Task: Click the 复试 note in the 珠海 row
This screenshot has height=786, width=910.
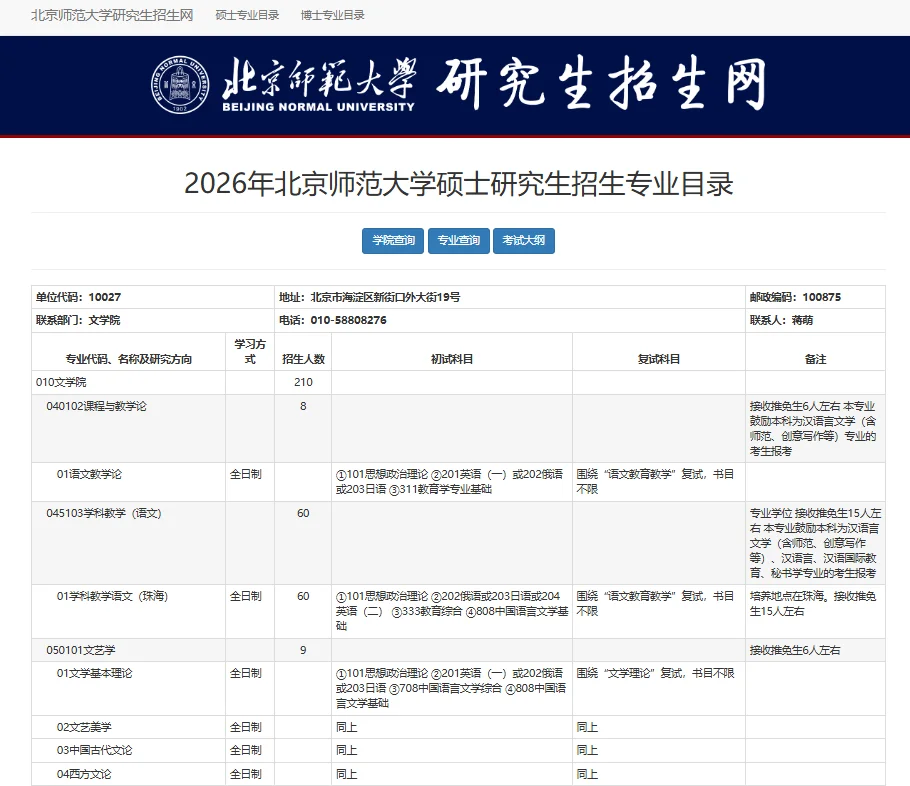Action: point(655,604)
